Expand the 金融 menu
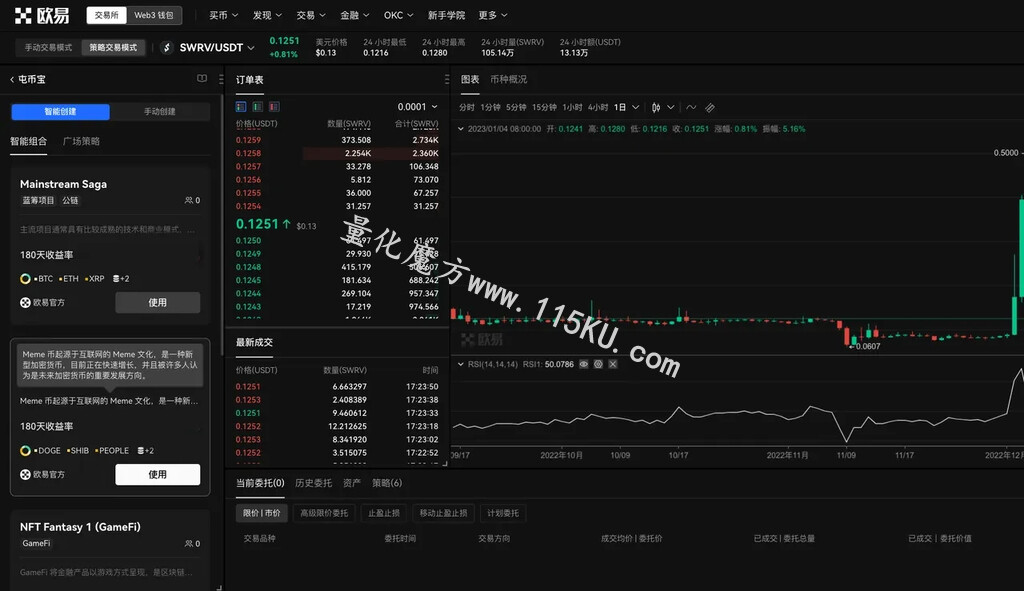1024x591 pixels. pyautogui.click(x=355, y=15)
